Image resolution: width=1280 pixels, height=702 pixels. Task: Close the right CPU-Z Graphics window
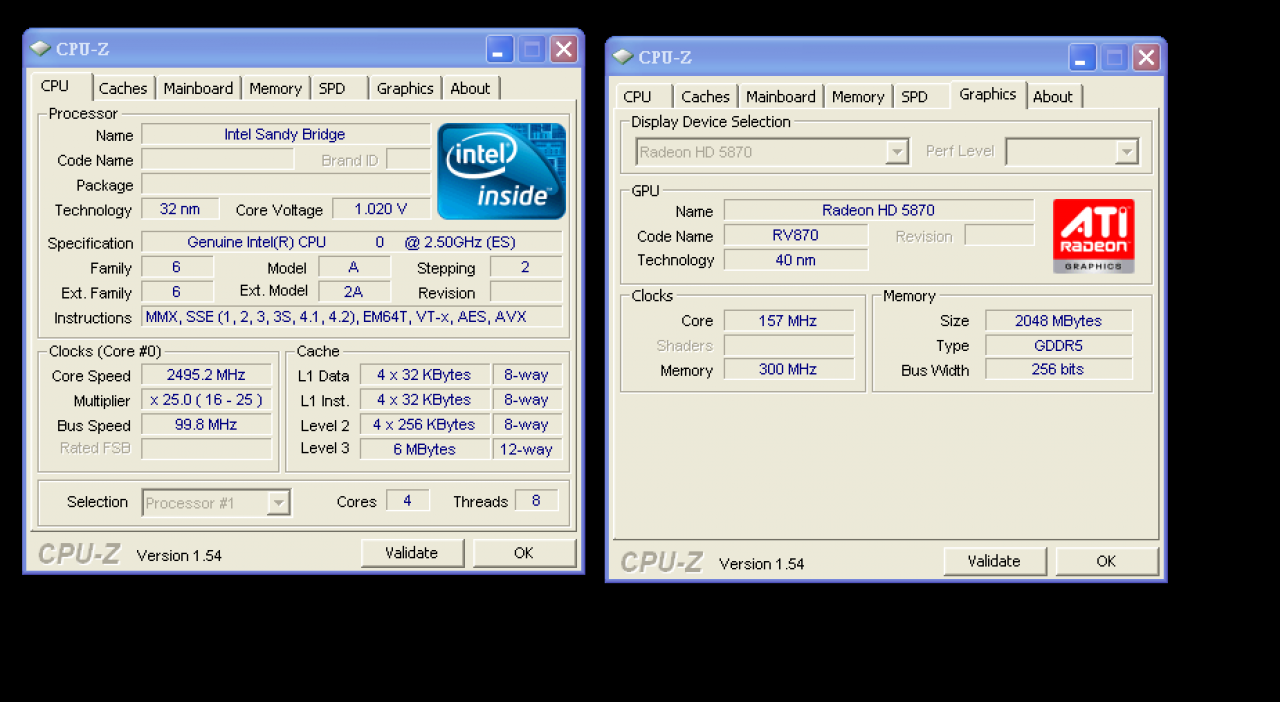coord(1146,57)
